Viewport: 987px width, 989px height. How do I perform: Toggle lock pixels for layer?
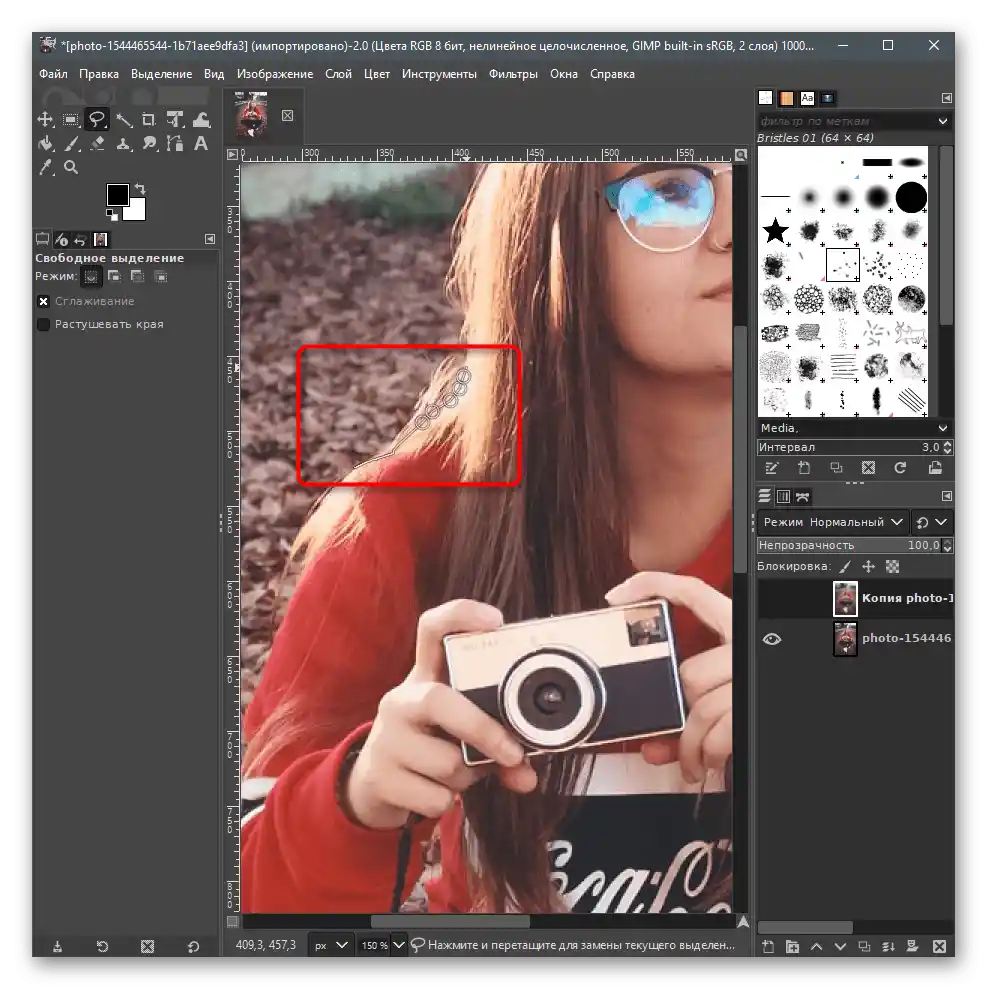845,566
